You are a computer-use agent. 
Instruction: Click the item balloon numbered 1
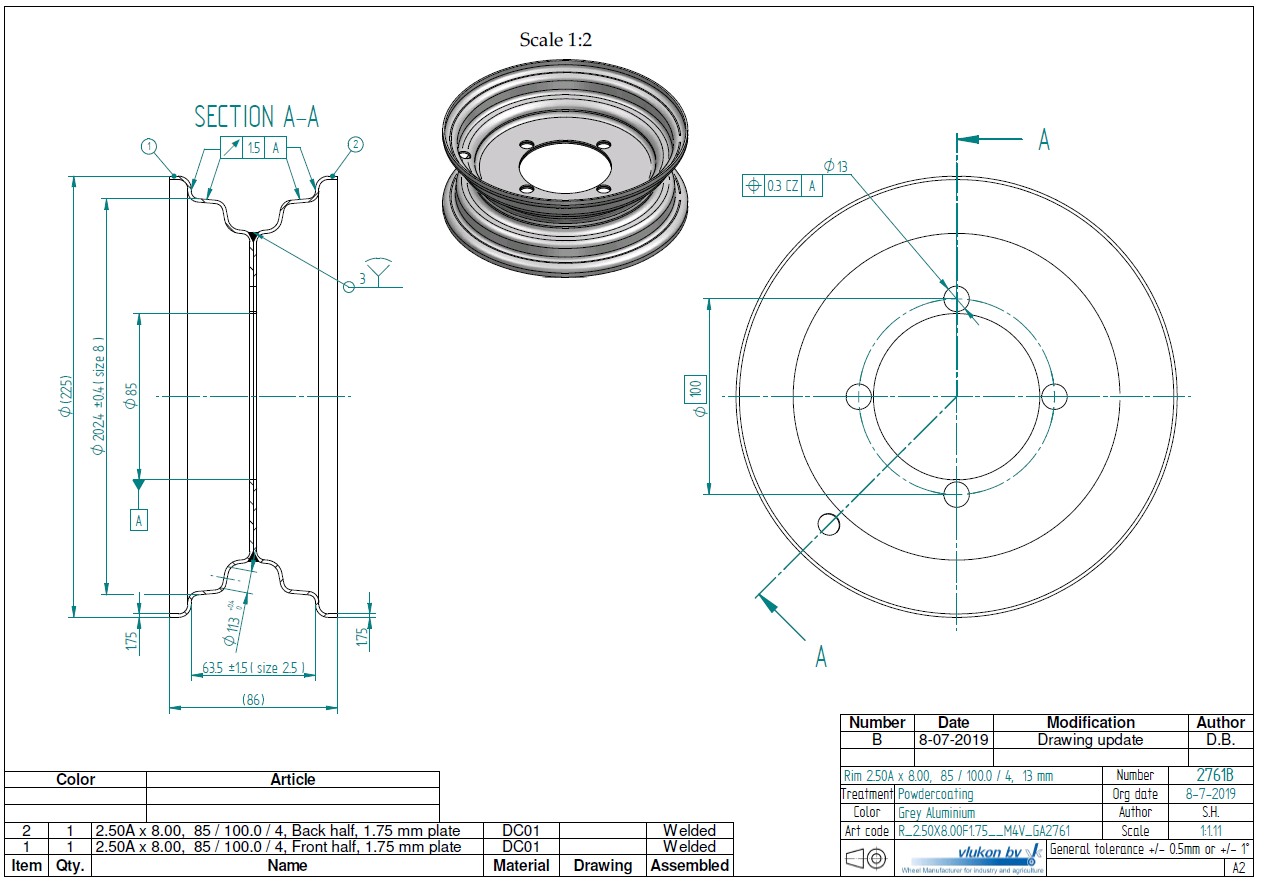point(149,146)
